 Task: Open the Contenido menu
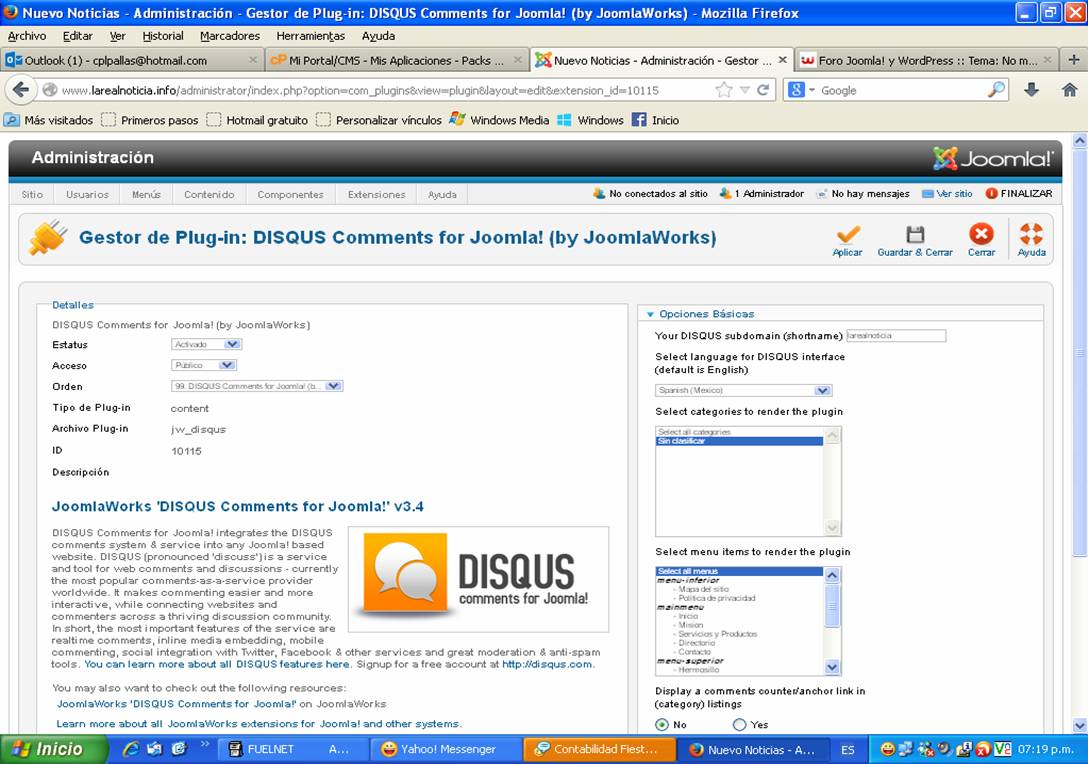click(x=209, y=194)
